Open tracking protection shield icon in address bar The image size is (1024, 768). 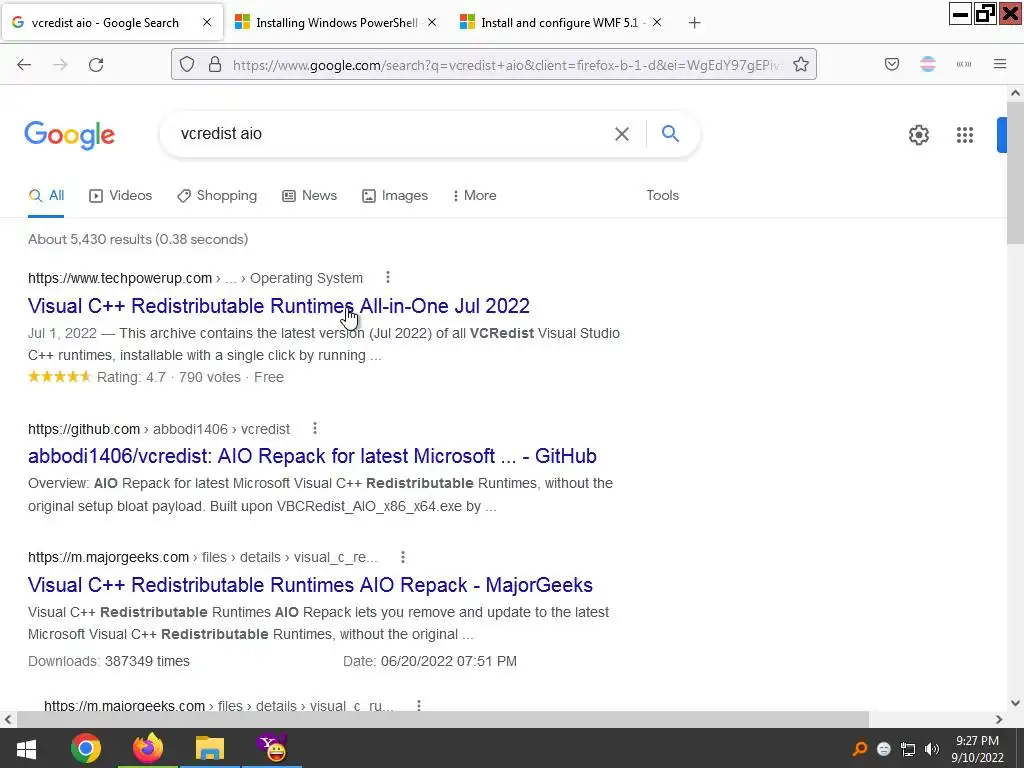click(x=187, y=65)
